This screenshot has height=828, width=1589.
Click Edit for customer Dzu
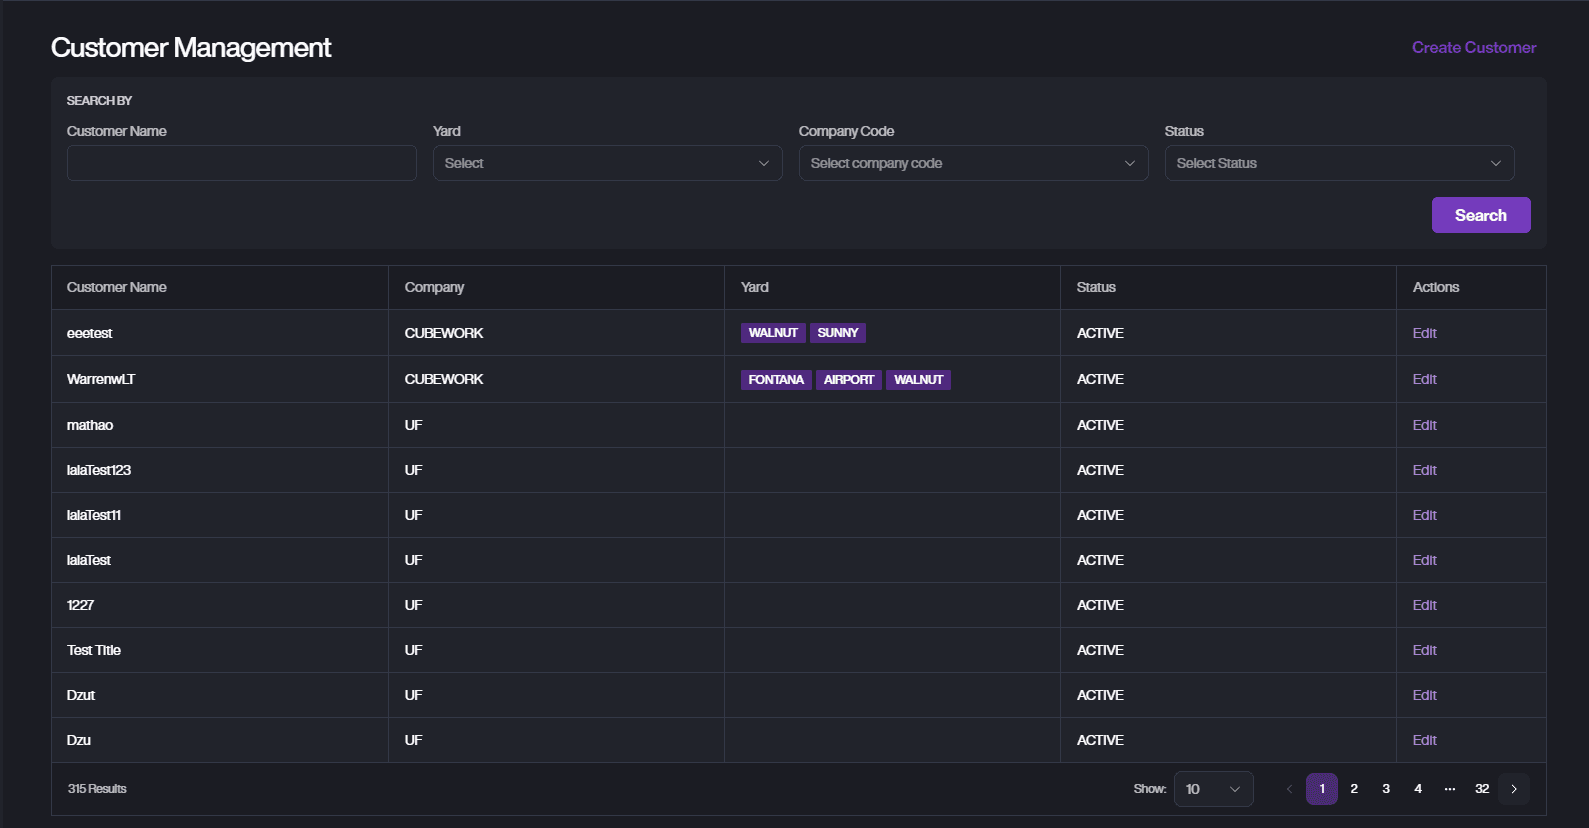click(x=1424, y=740)
